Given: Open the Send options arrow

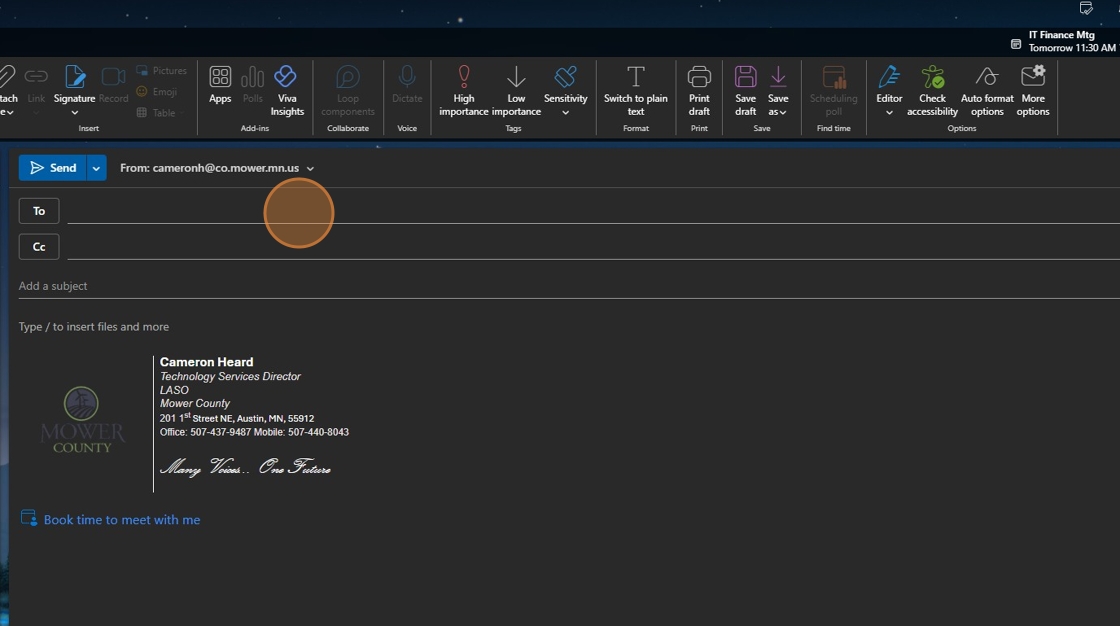Looking at the screenshot, I should [96, 168].
